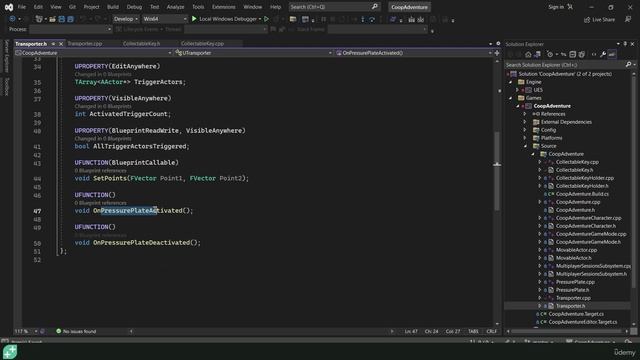Toggle pin on the Transporter.h tab
The height and width of the screenshot is (360, 640).
[53, 44]
